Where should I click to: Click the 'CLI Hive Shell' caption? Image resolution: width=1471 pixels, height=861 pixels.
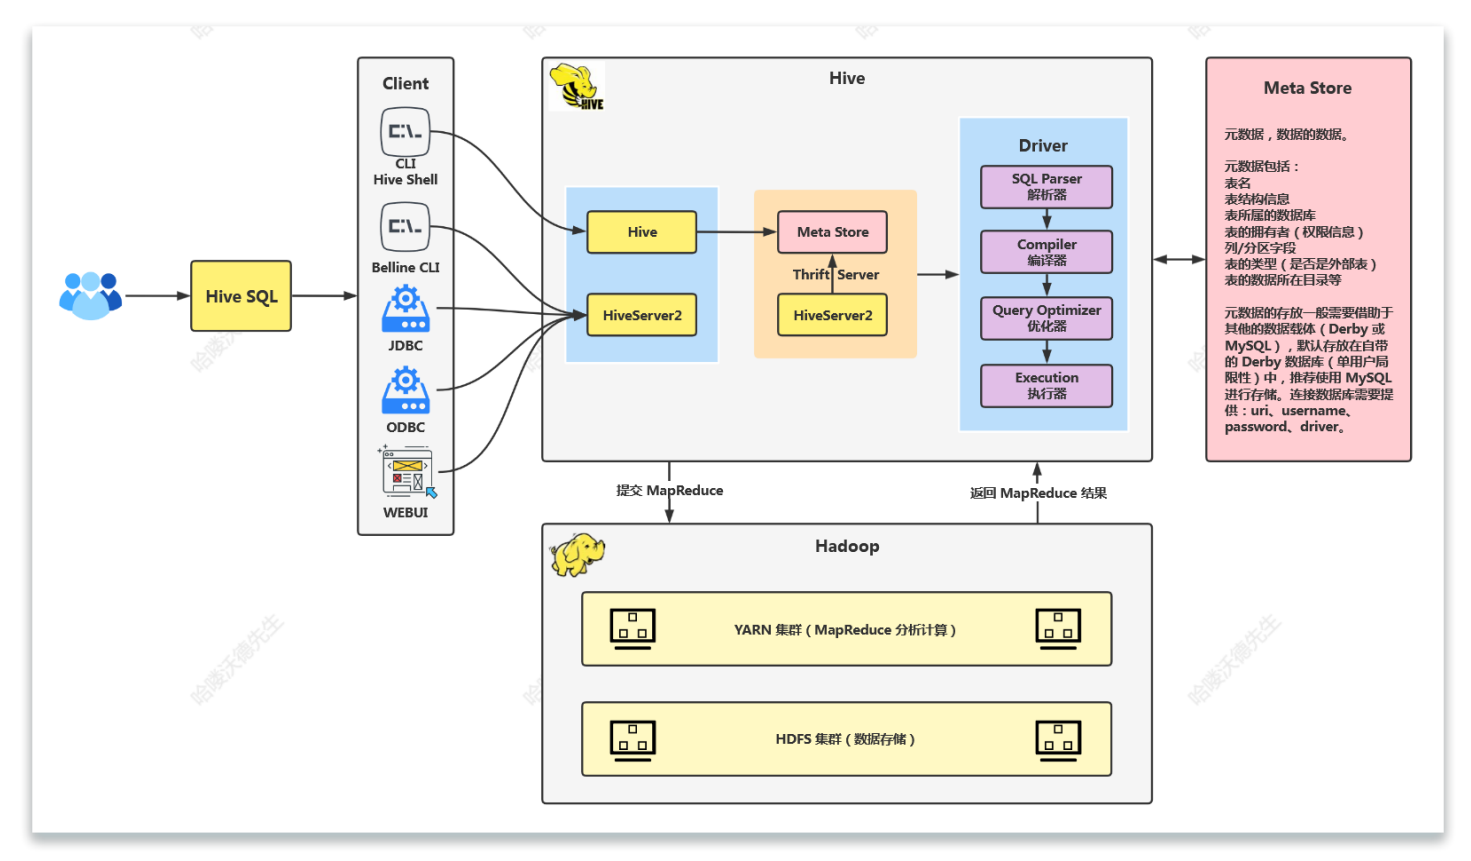pos(405,171)
